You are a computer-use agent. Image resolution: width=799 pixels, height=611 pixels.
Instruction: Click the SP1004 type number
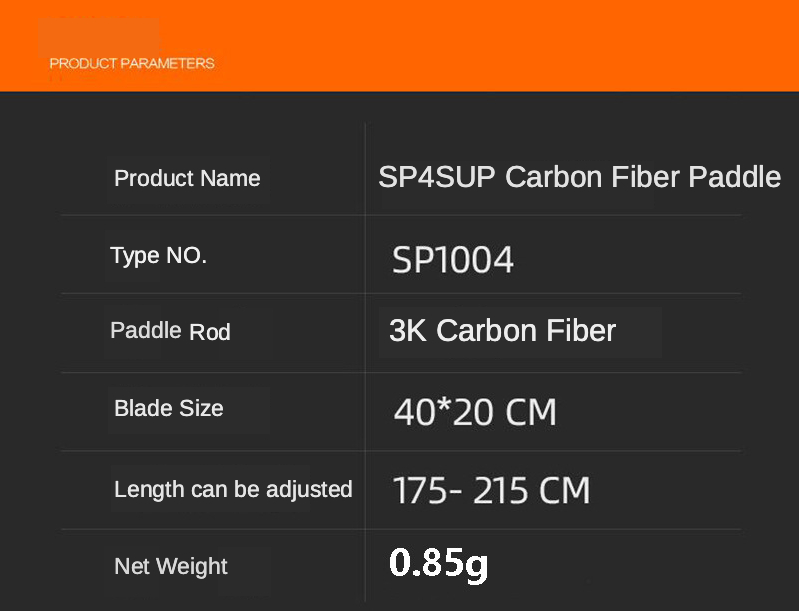[x=452, y=260]
